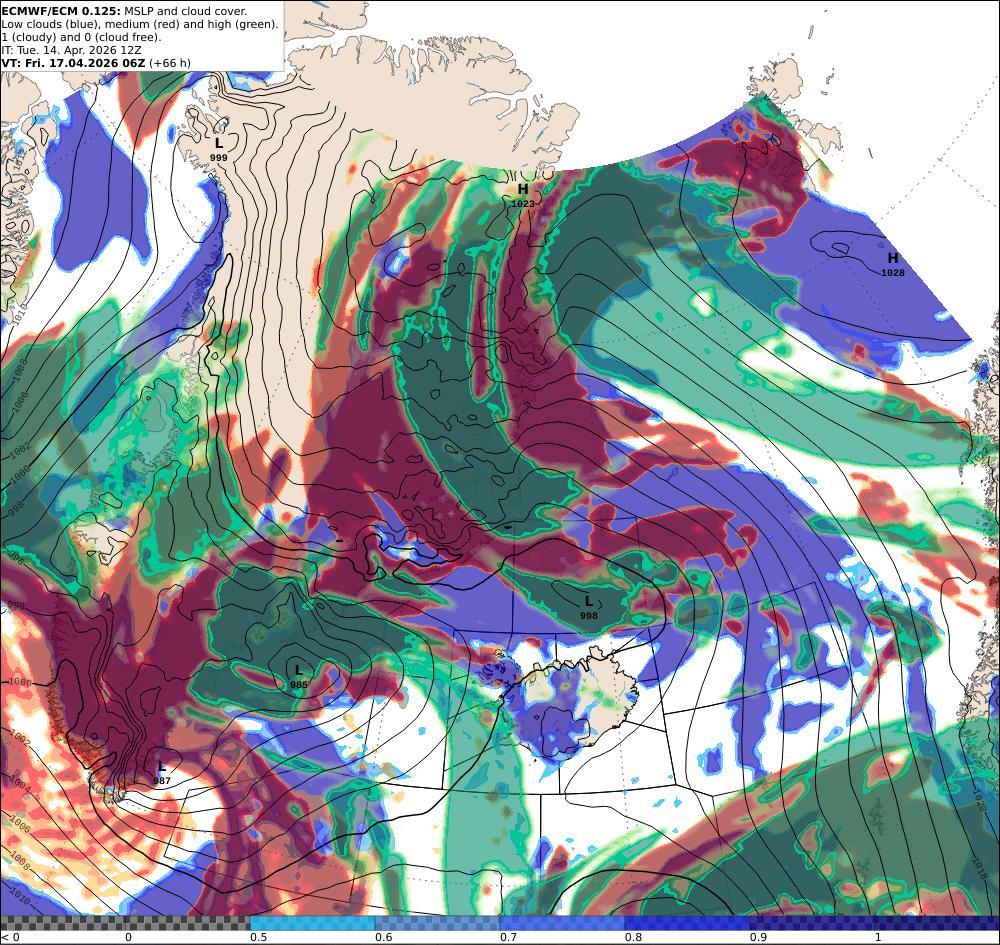Click the 'Low clouds (blue), medium (red) and high (green).' legend line
The width and height of the screenshot is (1000, 945).
click(140, 24)
